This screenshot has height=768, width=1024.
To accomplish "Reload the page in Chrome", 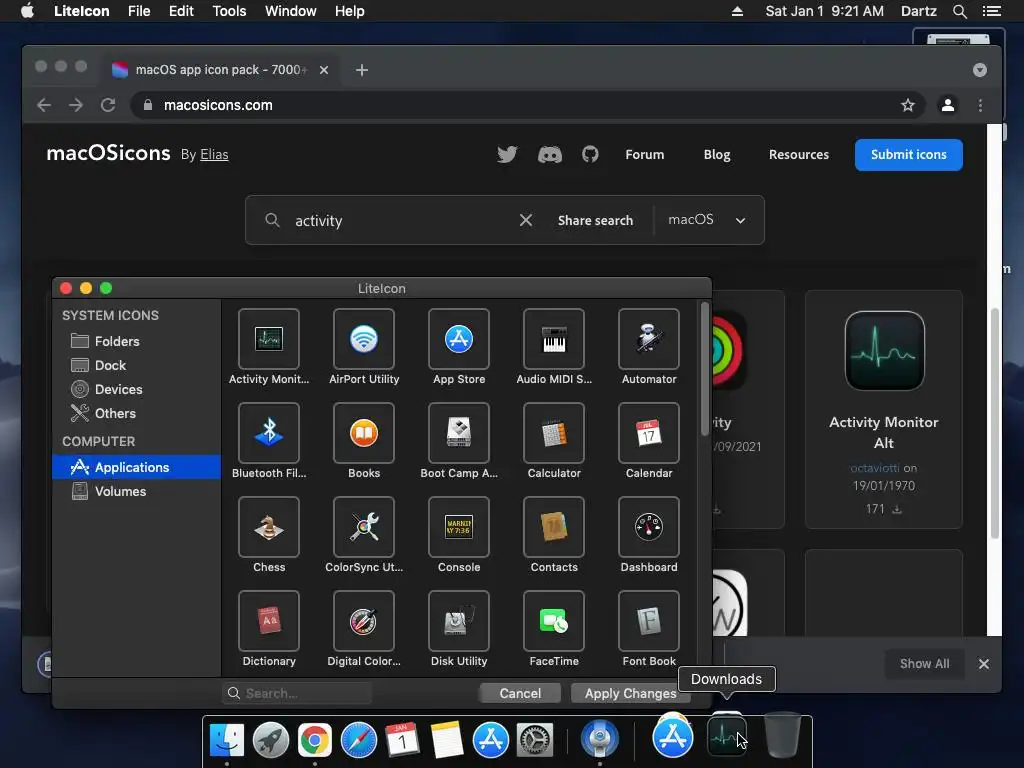I will [108, 105].
